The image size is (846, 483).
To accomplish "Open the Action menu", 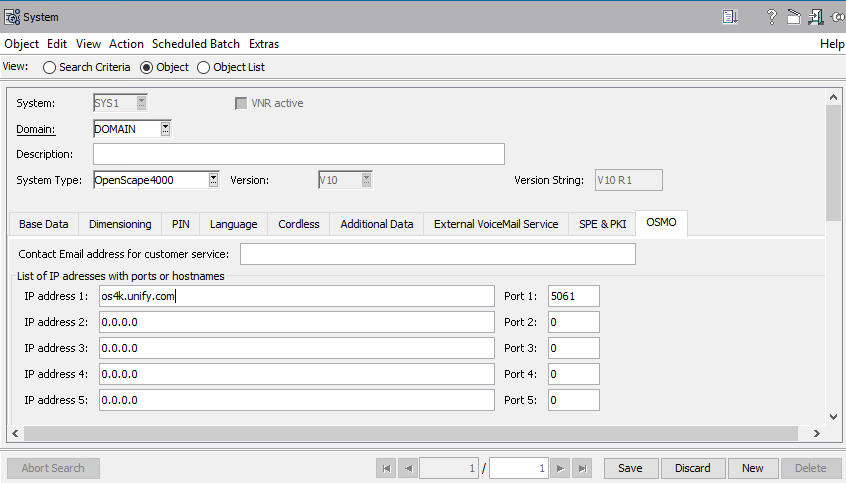I will [x=126, y=44].
